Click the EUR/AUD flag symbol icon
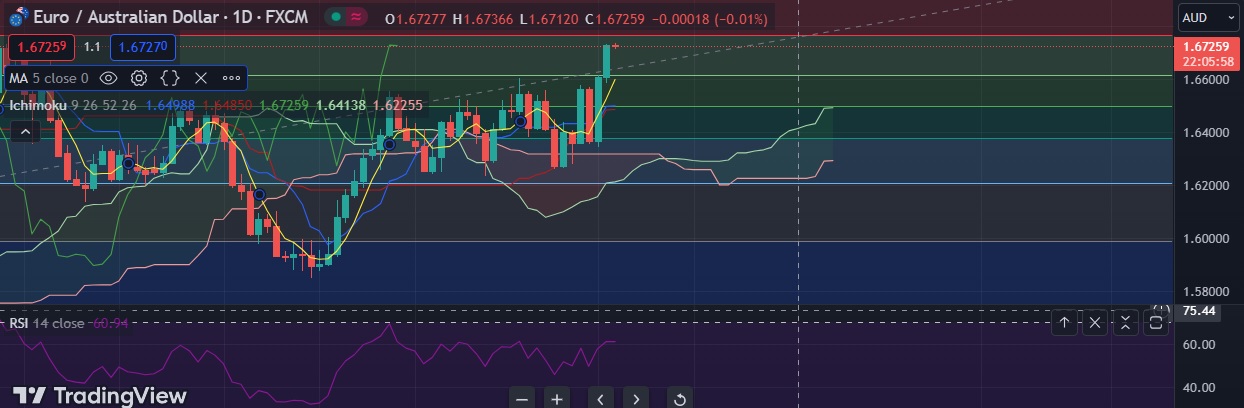Image resolution: width=1244 pixels, height=408 pixels. (x=17, y=16)
